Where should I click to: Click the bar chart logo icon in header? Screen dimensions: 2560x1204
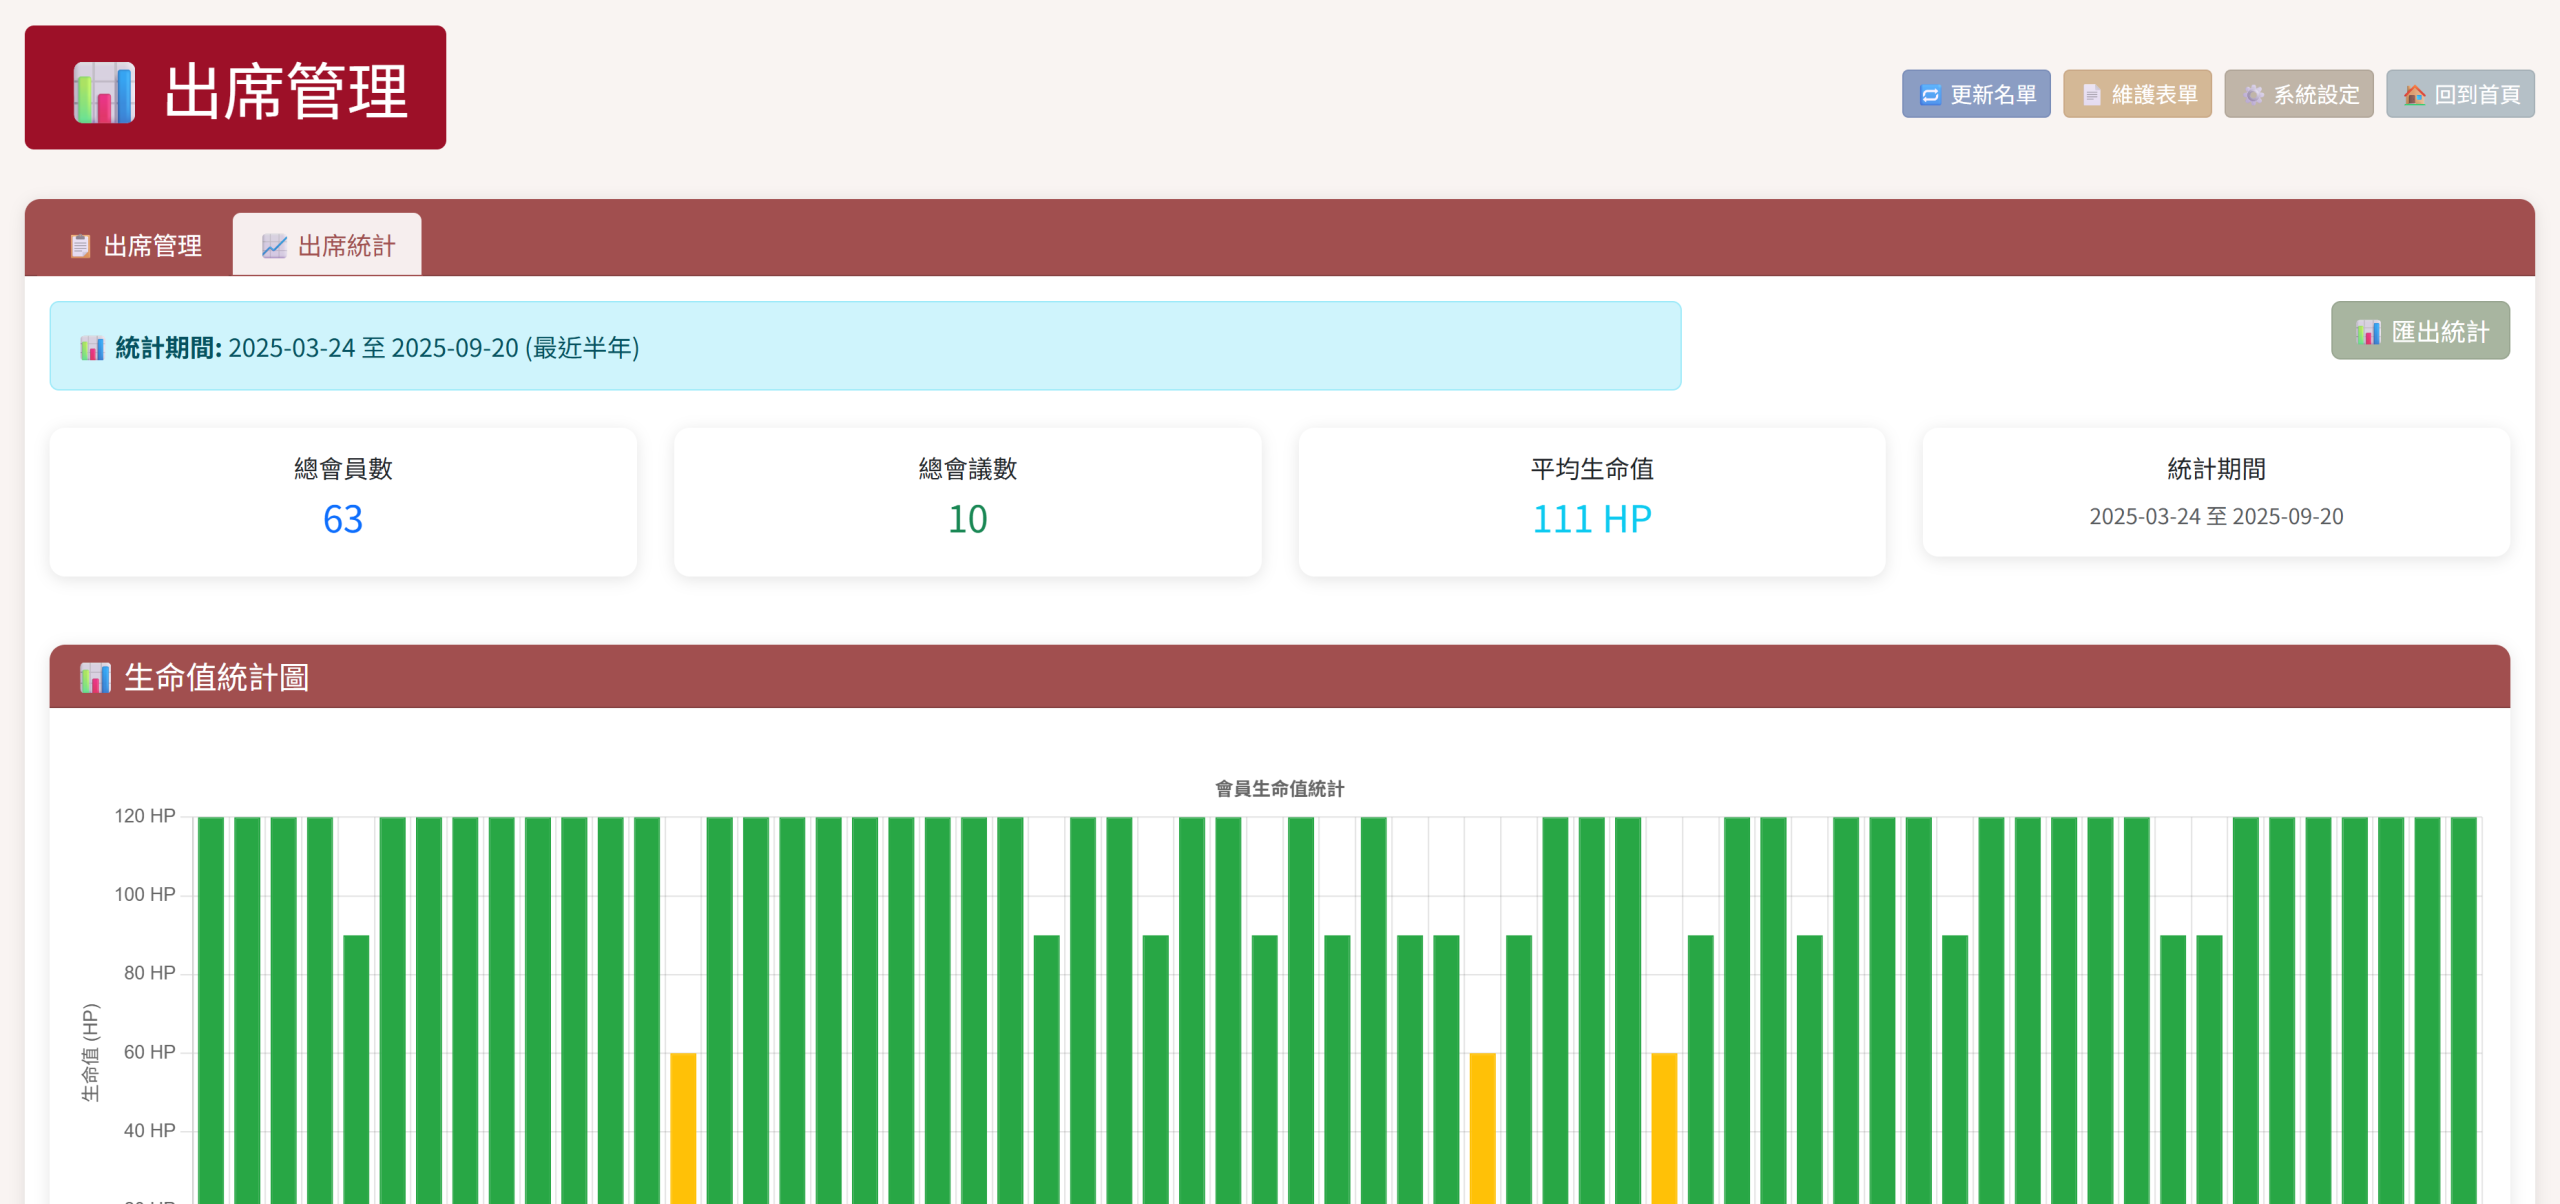pos(104,92)
